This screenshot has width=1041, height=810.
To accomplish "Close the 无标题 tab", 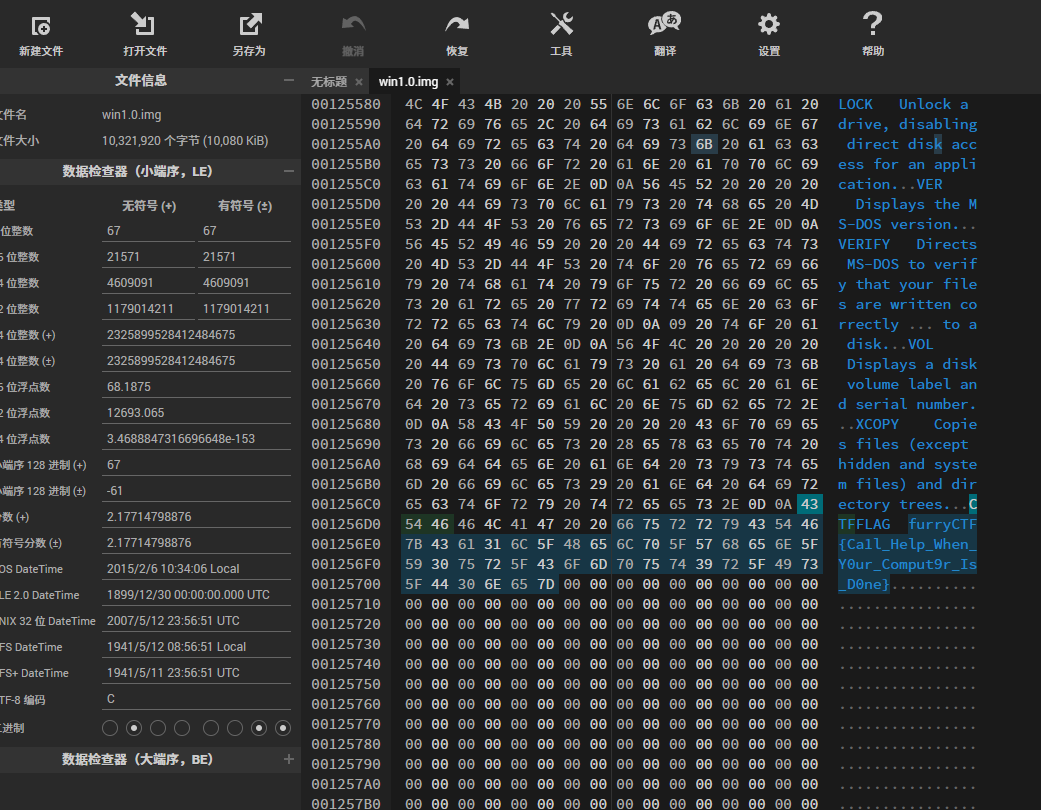I will [357, 82].
